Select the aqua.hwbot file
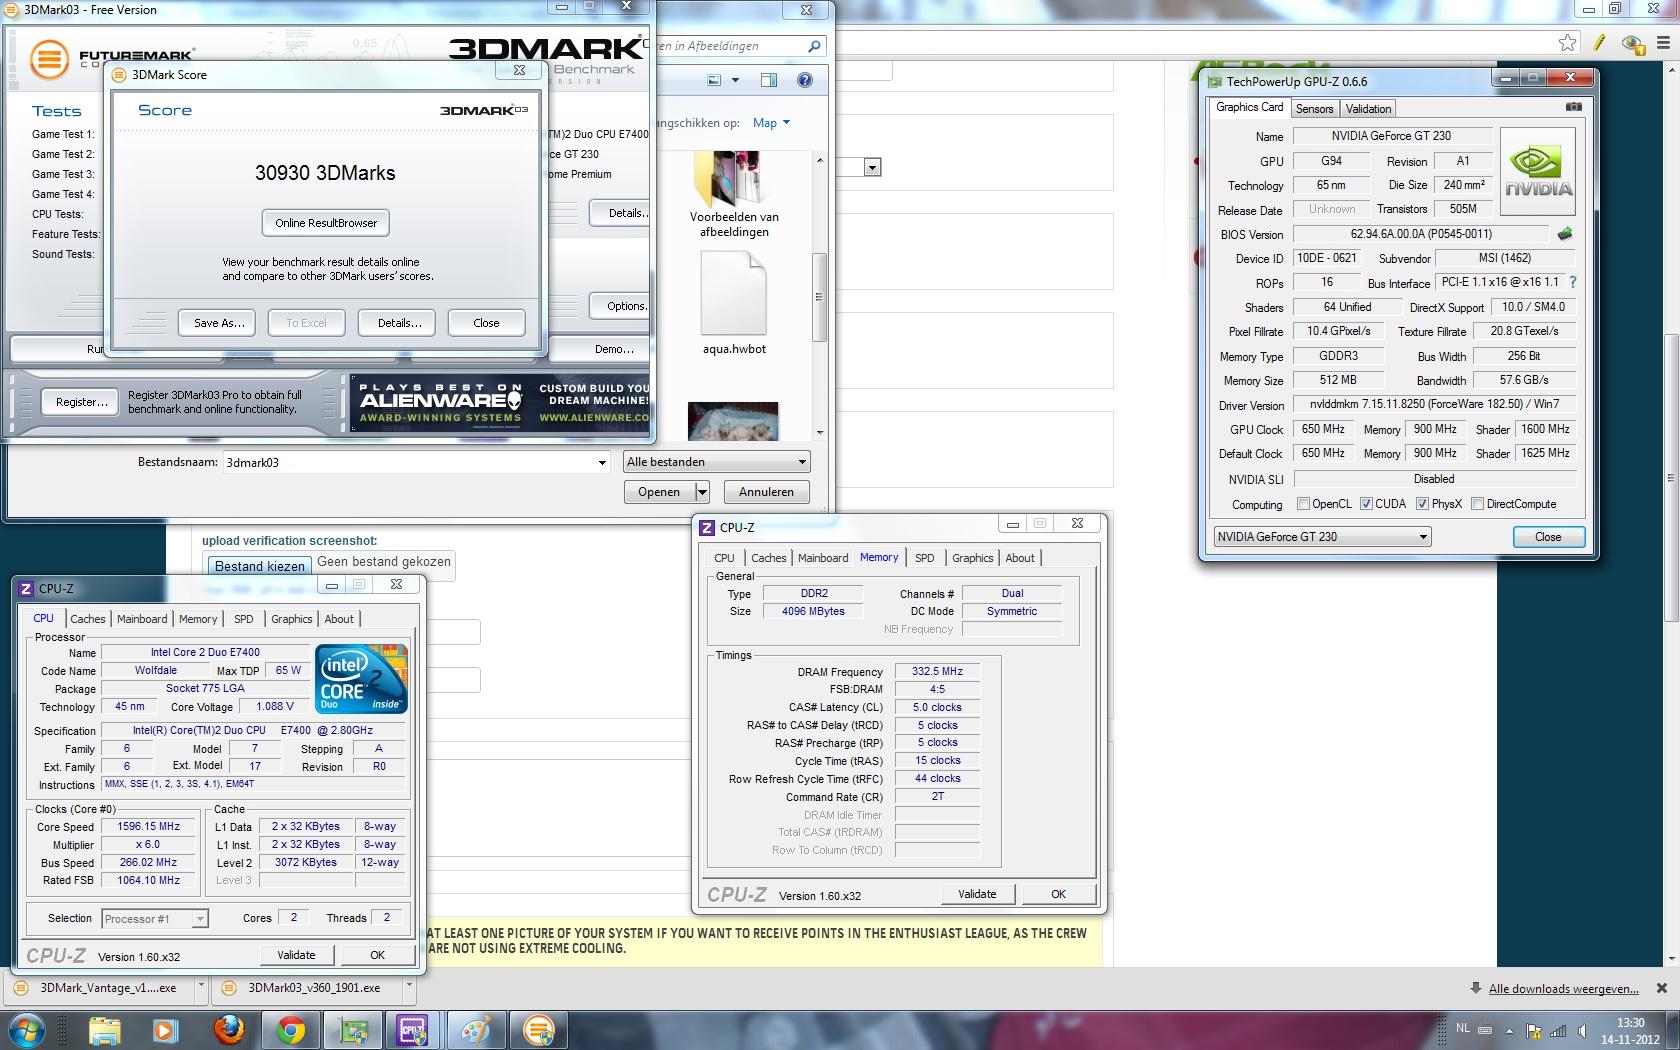This screenshot has height=1050, width=1680. (734, 304)
